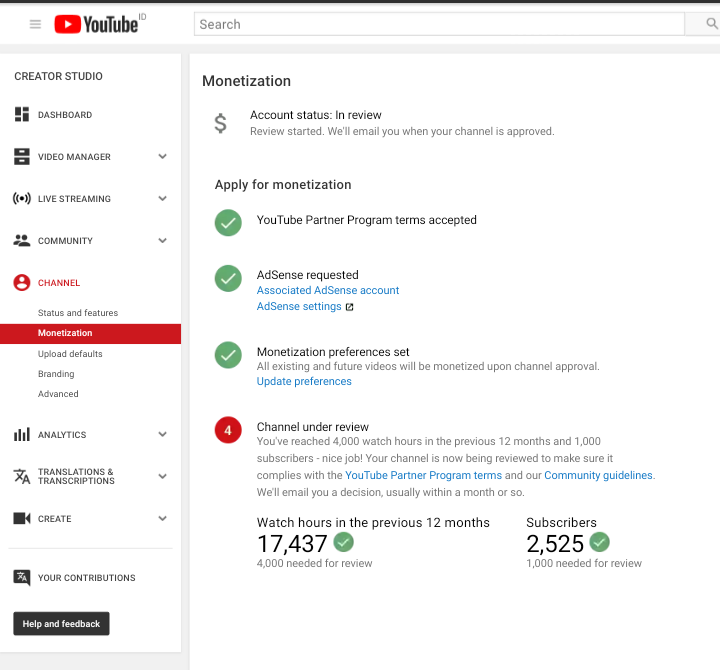The height and width of the screenshot is (670, 720).
Task: Click the 'Account status: In review' text
Action: (316, 115)
